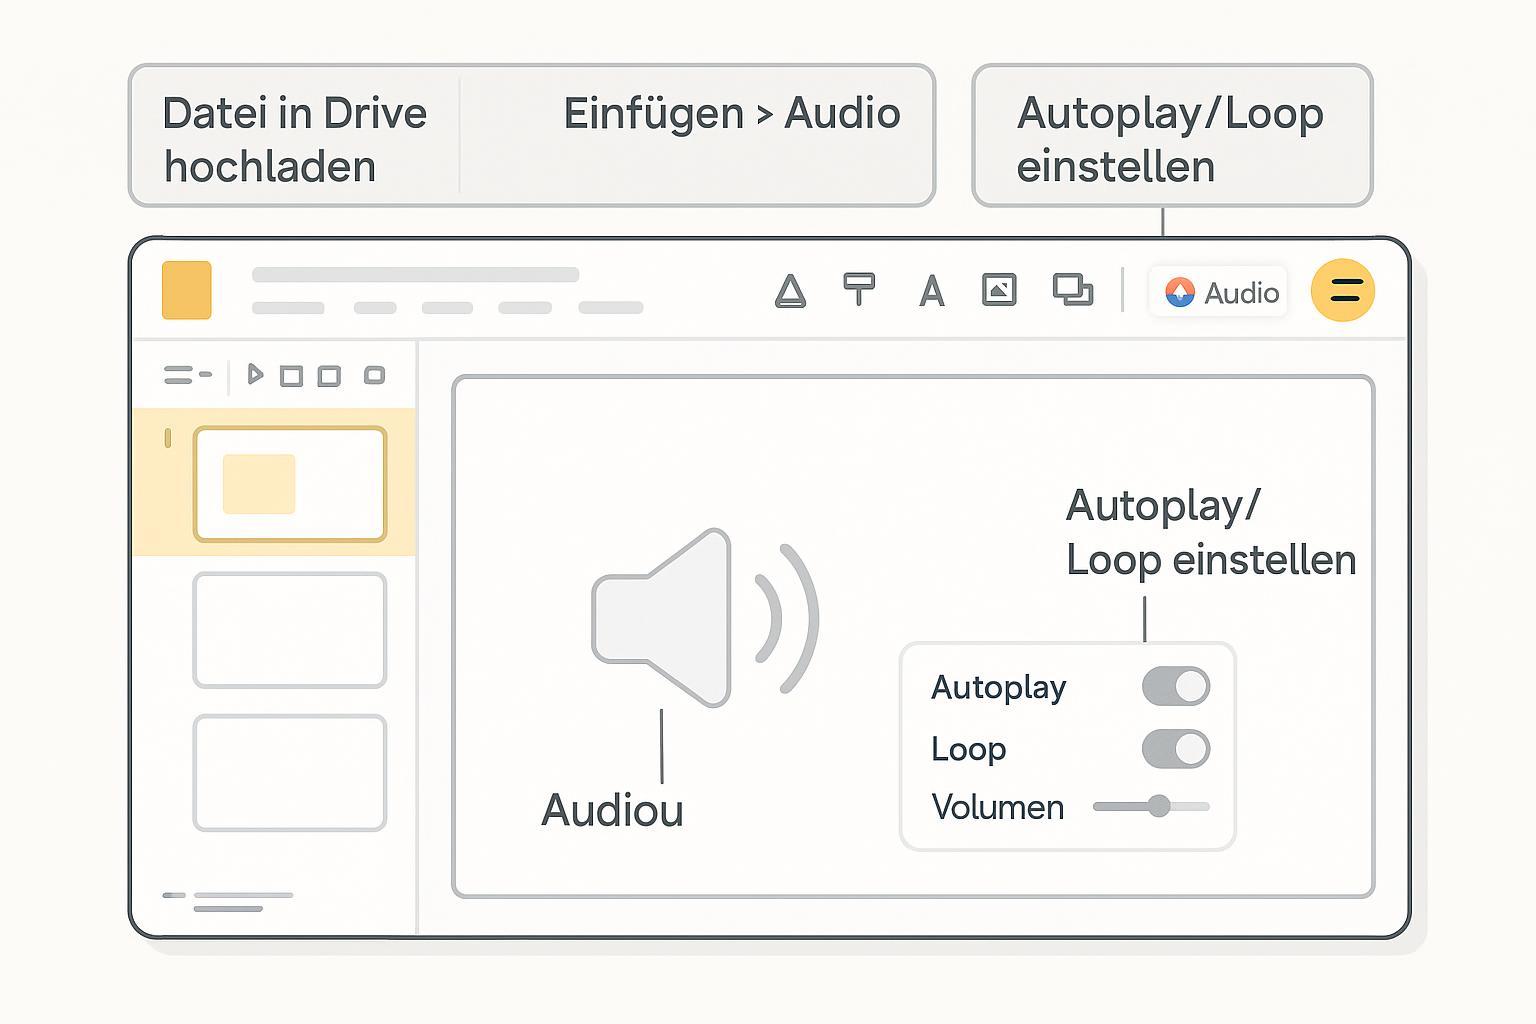Select the highlighted first slide thumbnail

pos(290,484)
